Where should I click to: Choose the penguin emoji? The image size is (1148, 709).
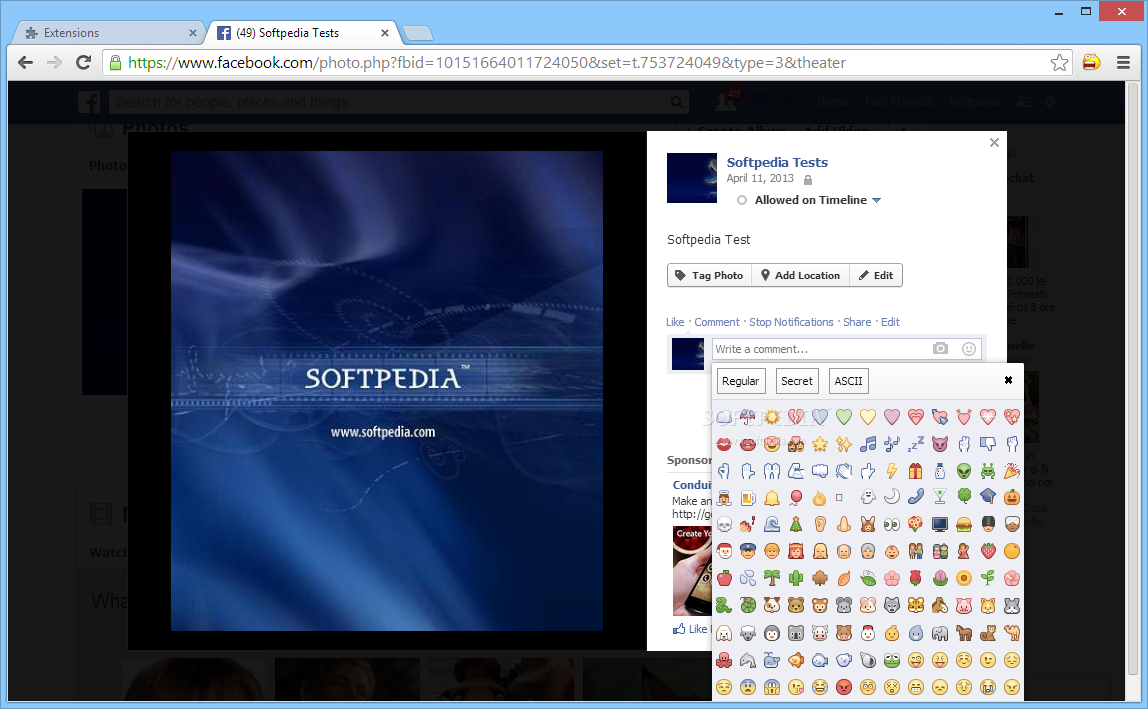click(x=772, y=633)
